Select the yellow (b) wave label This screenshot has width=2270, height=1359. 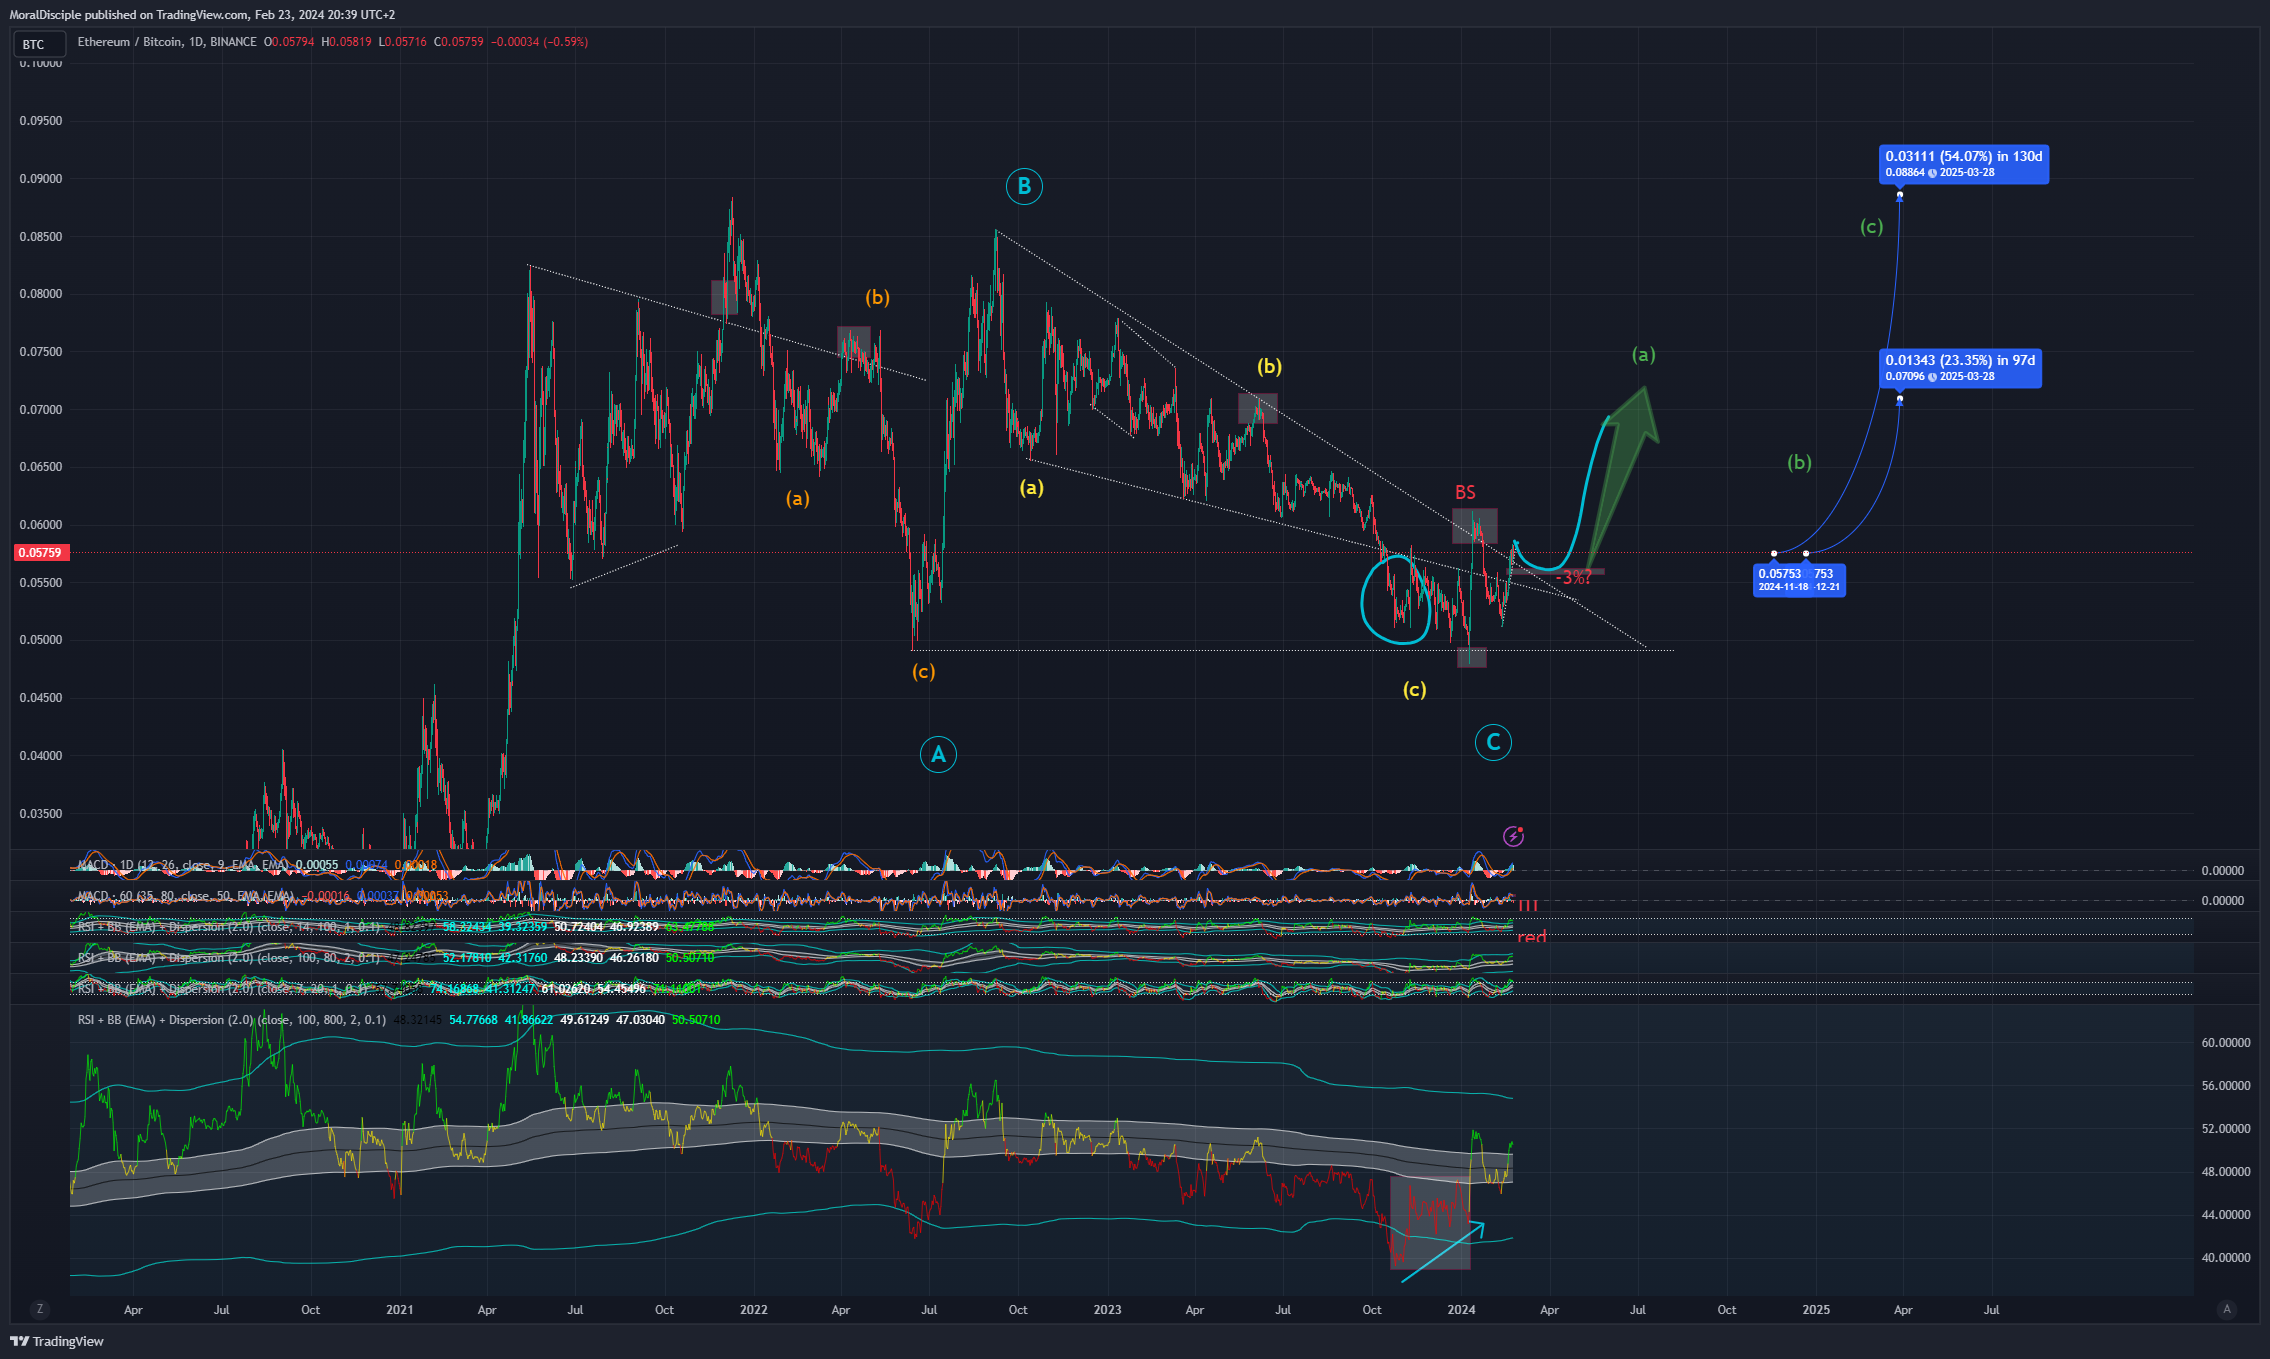click(1269, 366)
